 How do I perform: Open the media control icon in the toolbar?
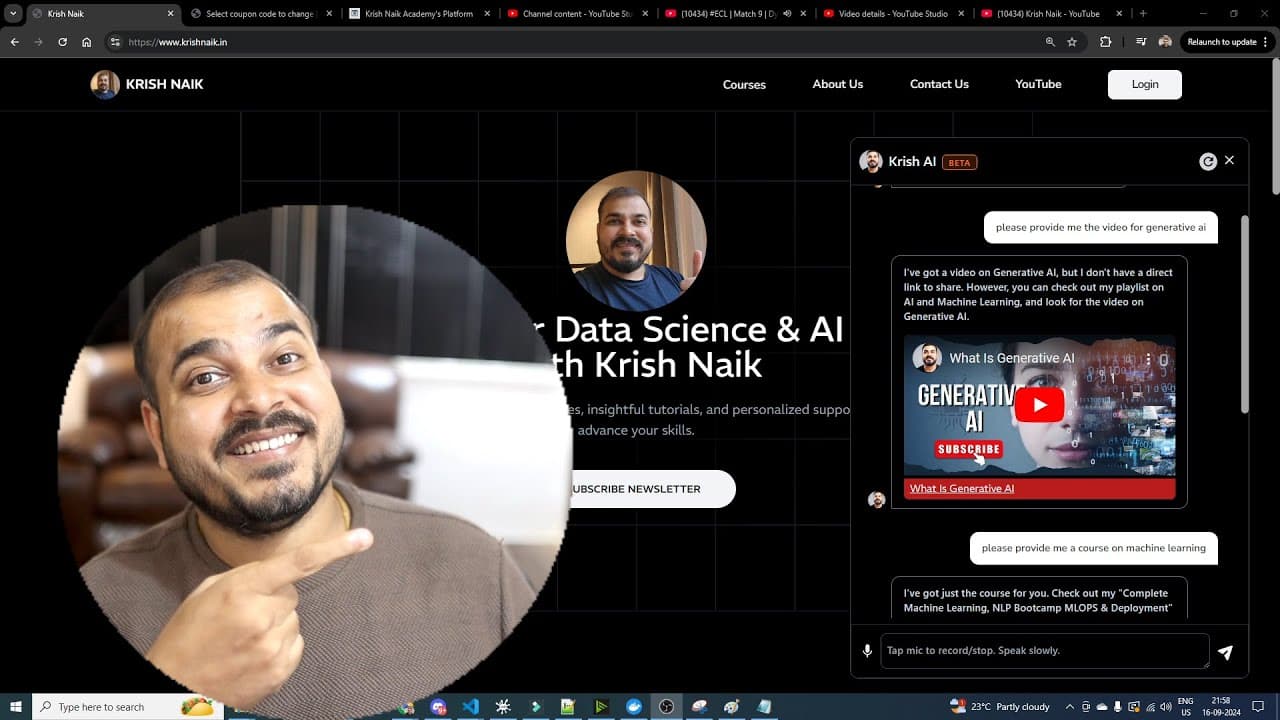pyautogui.click(x=1141, y=42)
